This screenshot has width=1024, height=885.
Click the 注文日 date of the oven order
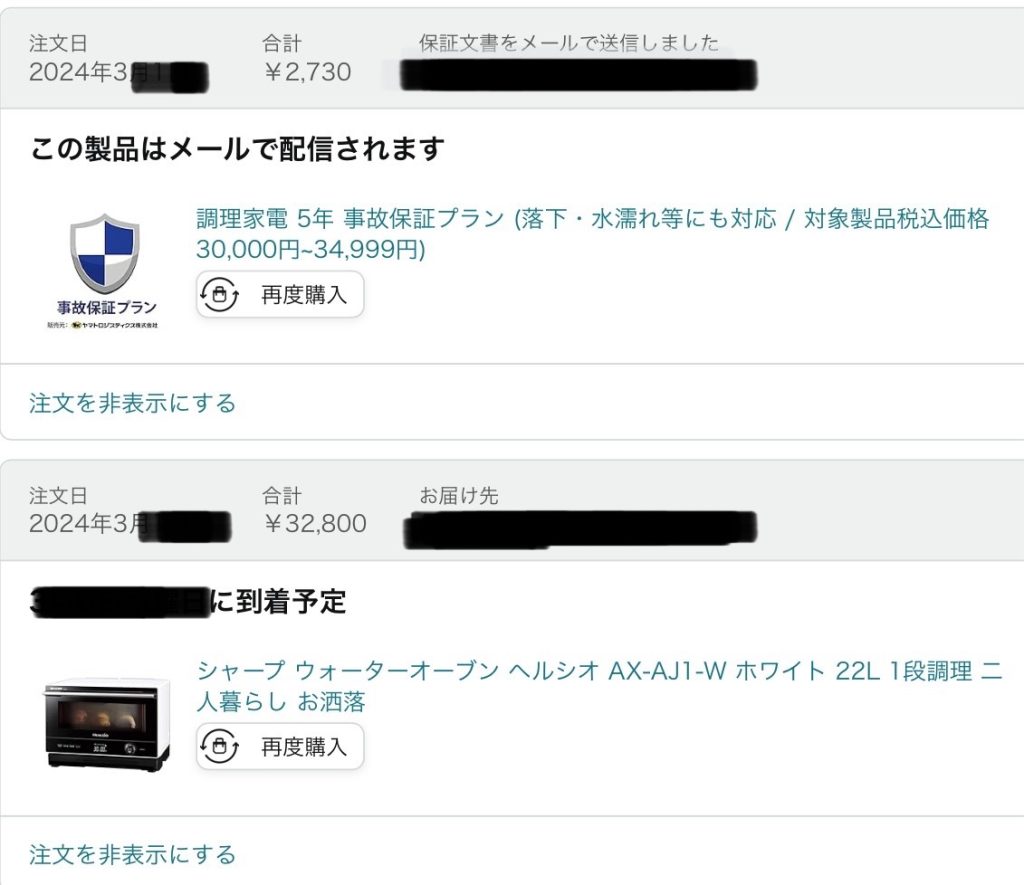point(129,524)
